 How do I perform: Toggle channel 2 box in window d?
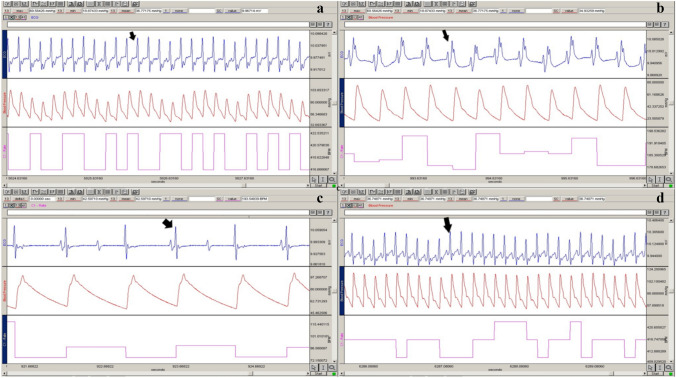pyautogui.click(x=349, y=206)
